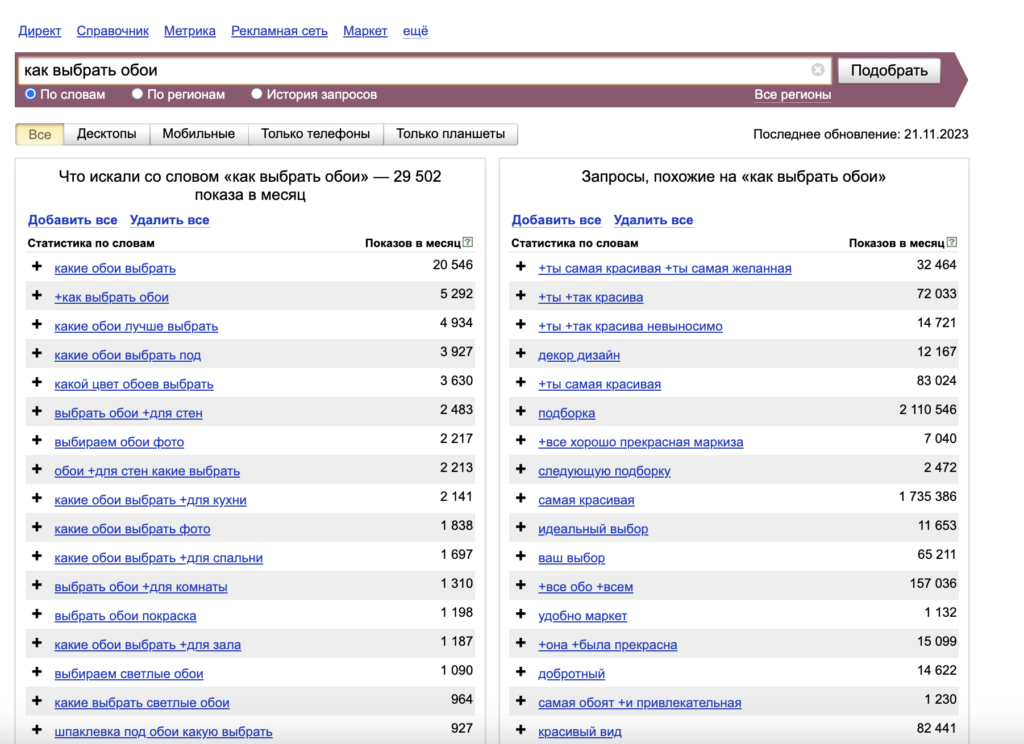
Task: Click plus icon next to «декор дизайн»
Action: point(520,354)
